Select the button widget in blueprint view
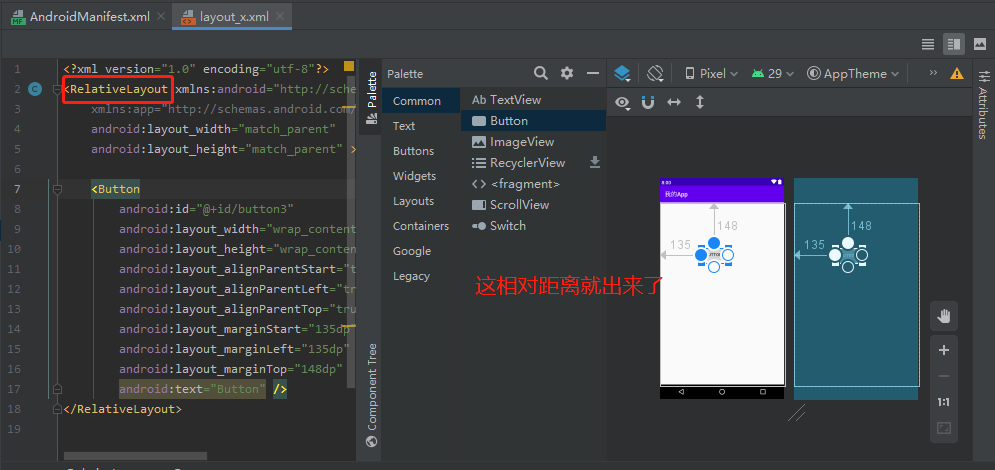Screen dimensions: 995x470 click(x=848, y=256)
